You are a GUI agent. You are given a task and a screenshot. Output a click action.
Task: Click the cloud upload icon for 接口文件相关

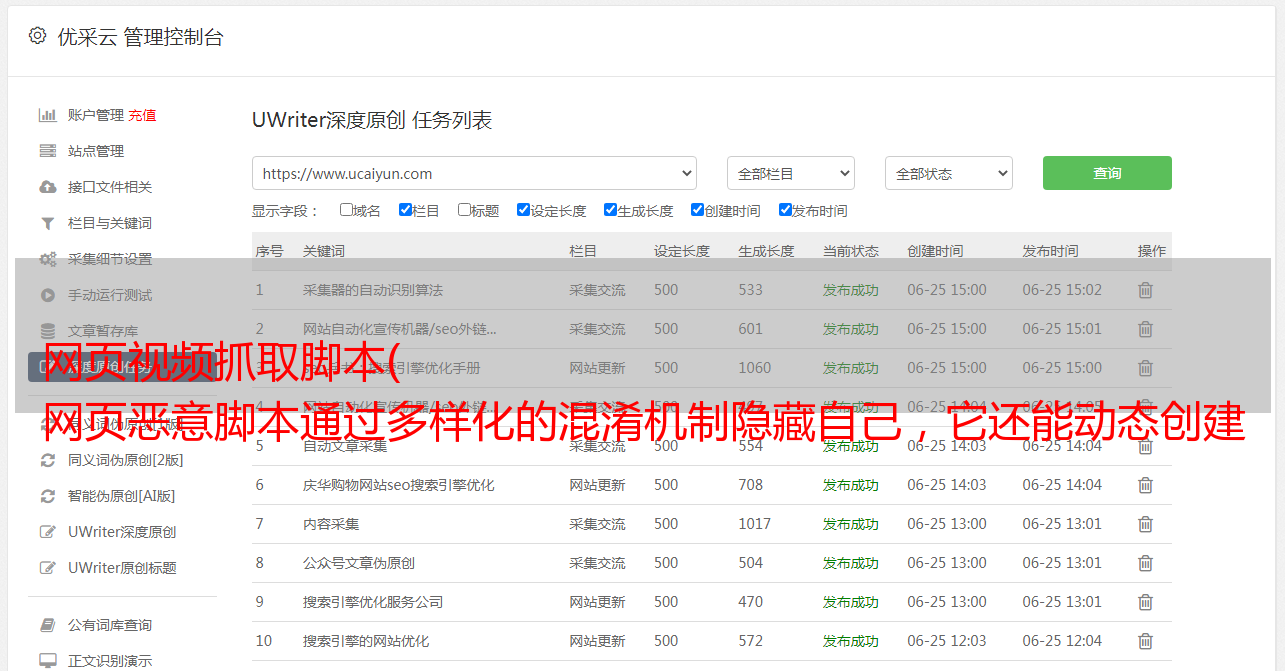47,187
